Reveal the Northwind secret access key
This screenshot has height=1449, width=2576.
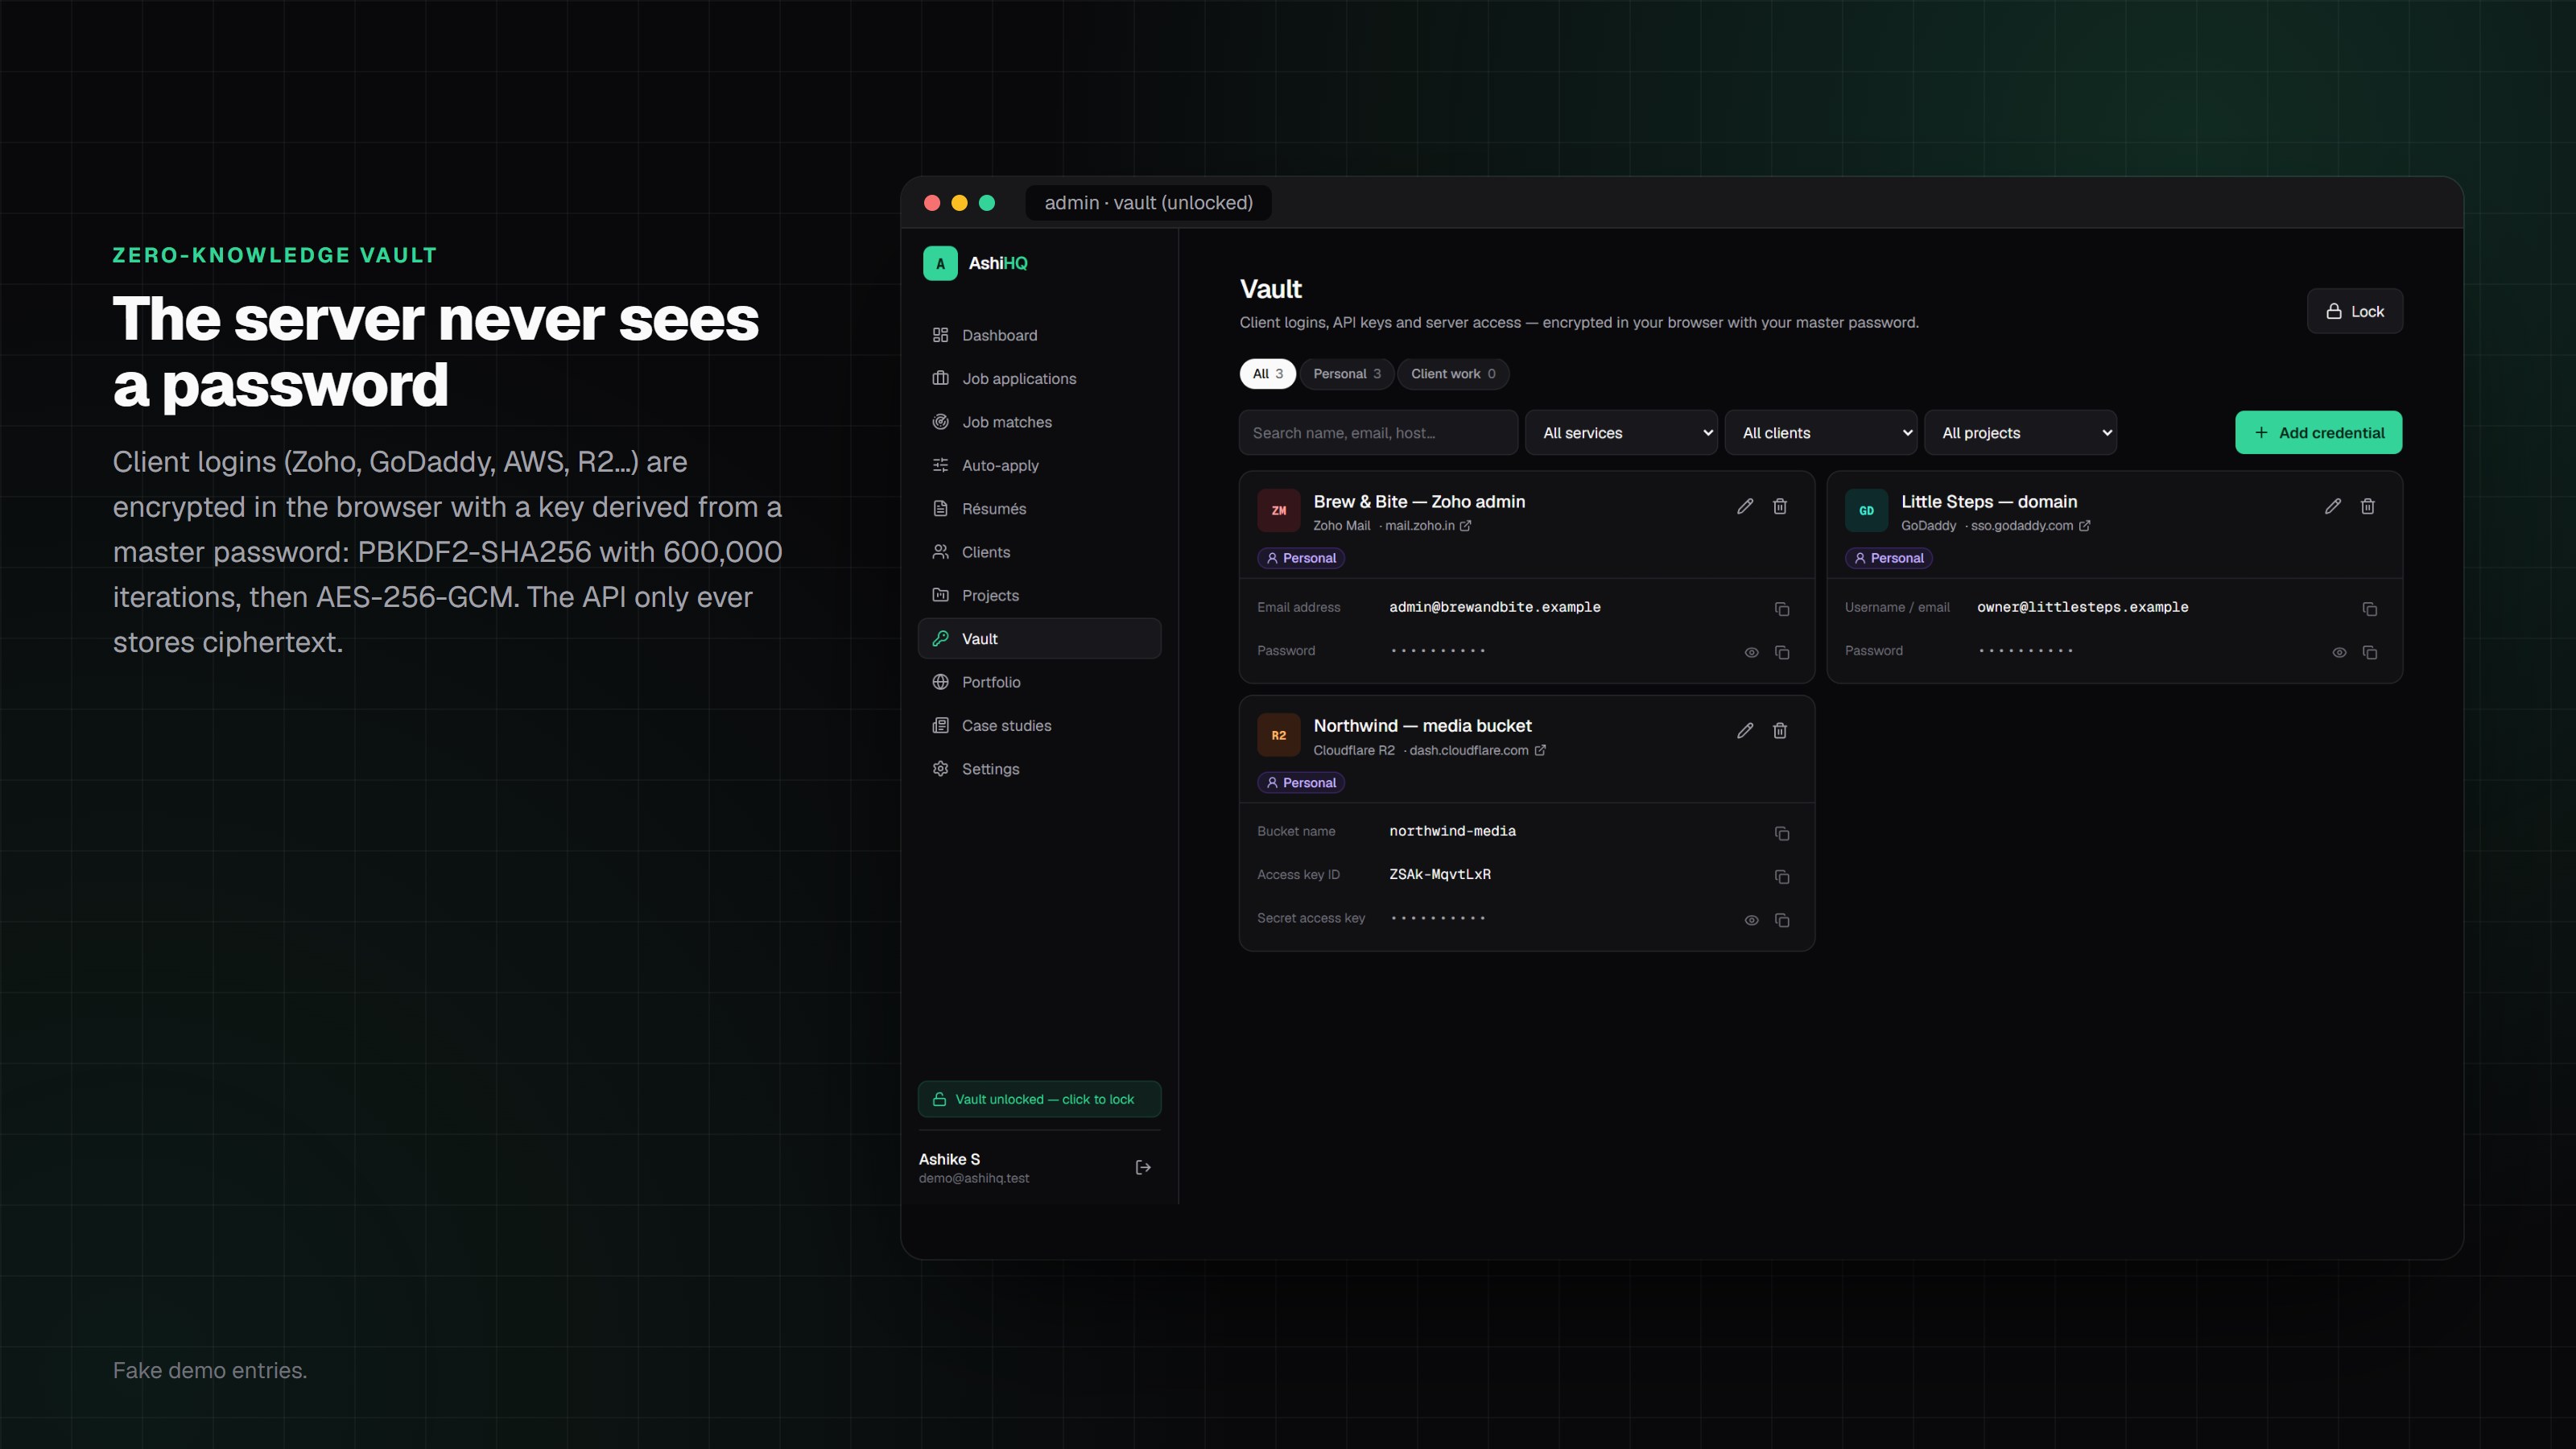click(1751, 921)
